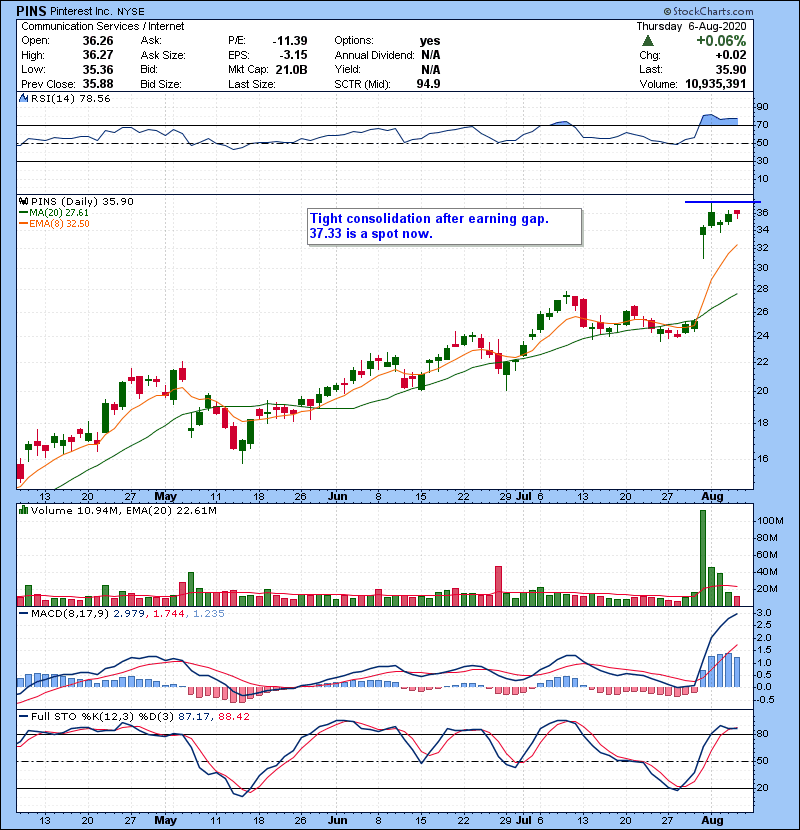This screenshot has height=830, width=800.
Task: Click the Pinterest Inc. company name
Action: pos(81,11)
